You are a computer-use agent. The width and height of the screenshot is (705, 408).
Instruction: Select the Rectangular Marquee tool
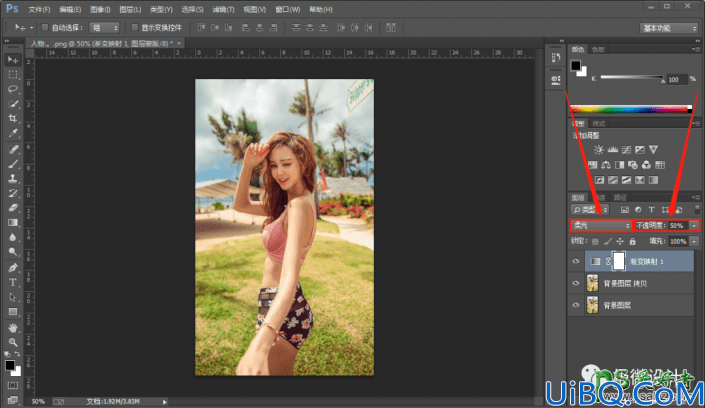point(13,75)
